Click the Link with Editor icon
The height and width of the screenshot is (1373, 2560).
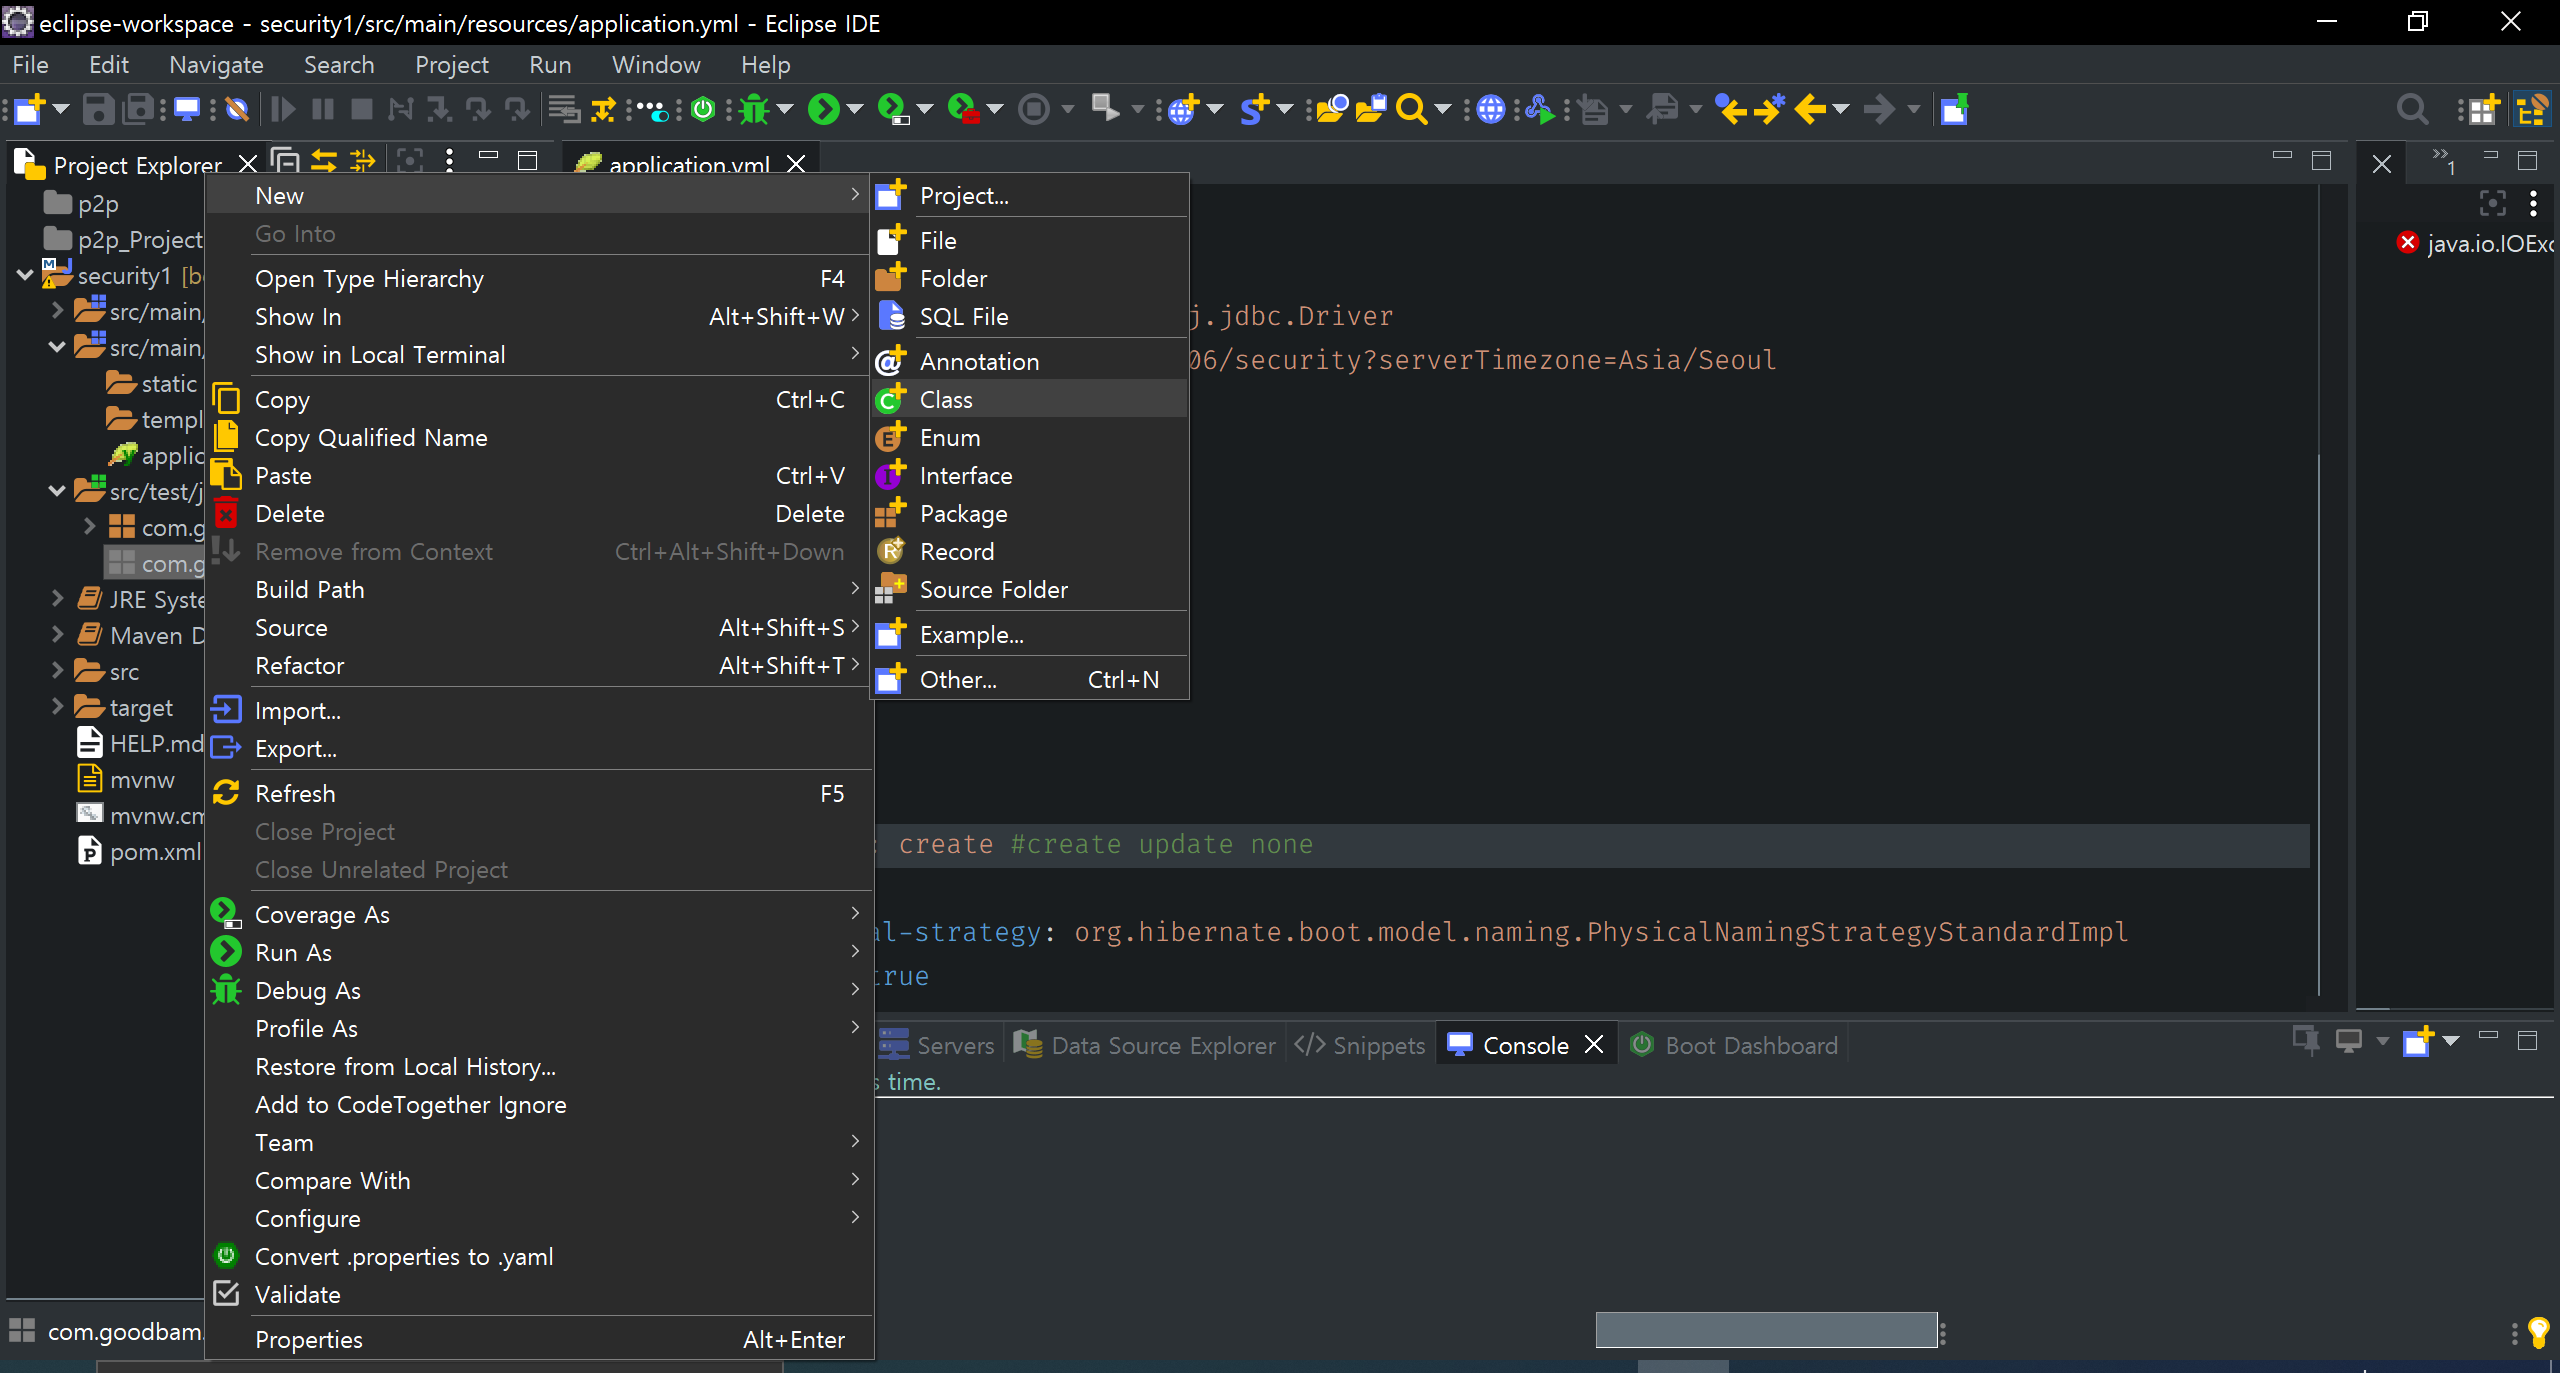click(x=323, y=161)
